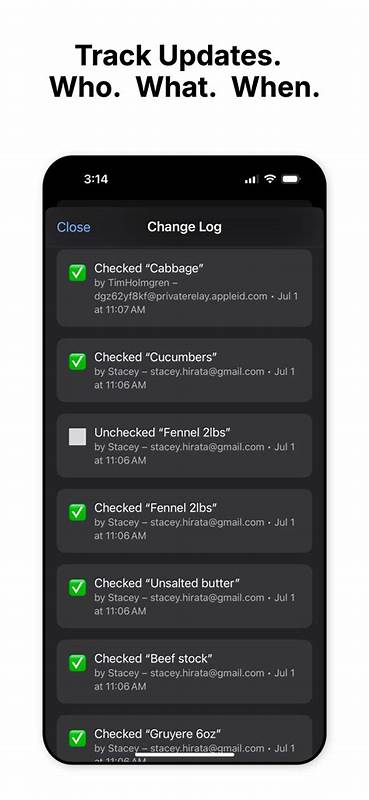Tap the Checked "Unsalted butter" entry title

[167, 583]
